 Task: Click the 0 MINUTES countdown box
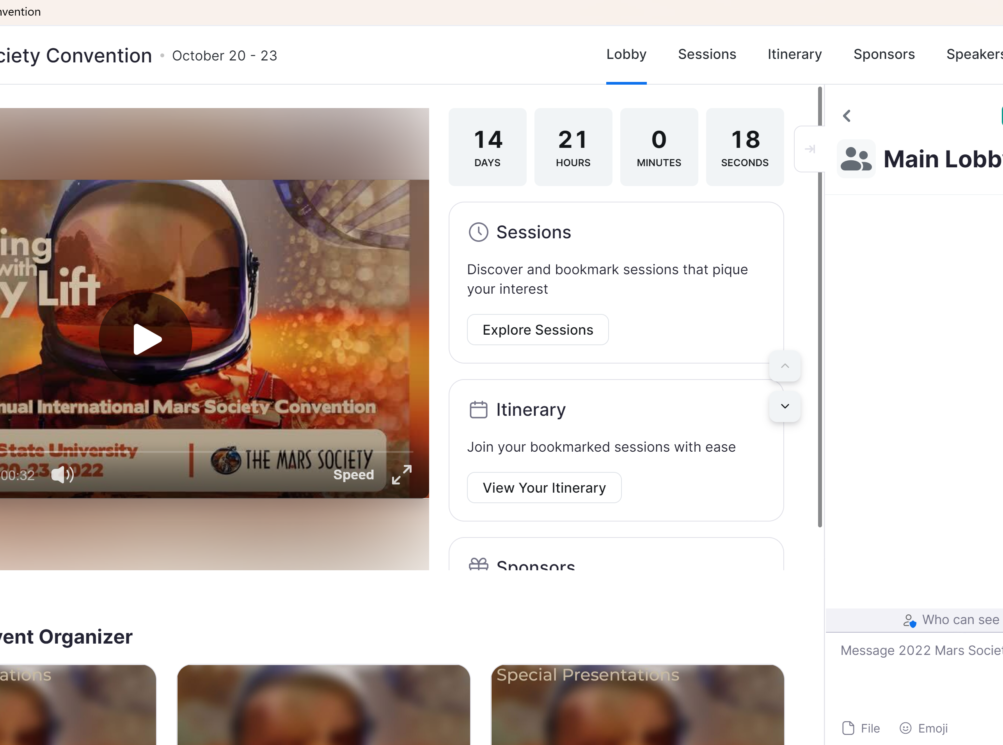point(659,147)
